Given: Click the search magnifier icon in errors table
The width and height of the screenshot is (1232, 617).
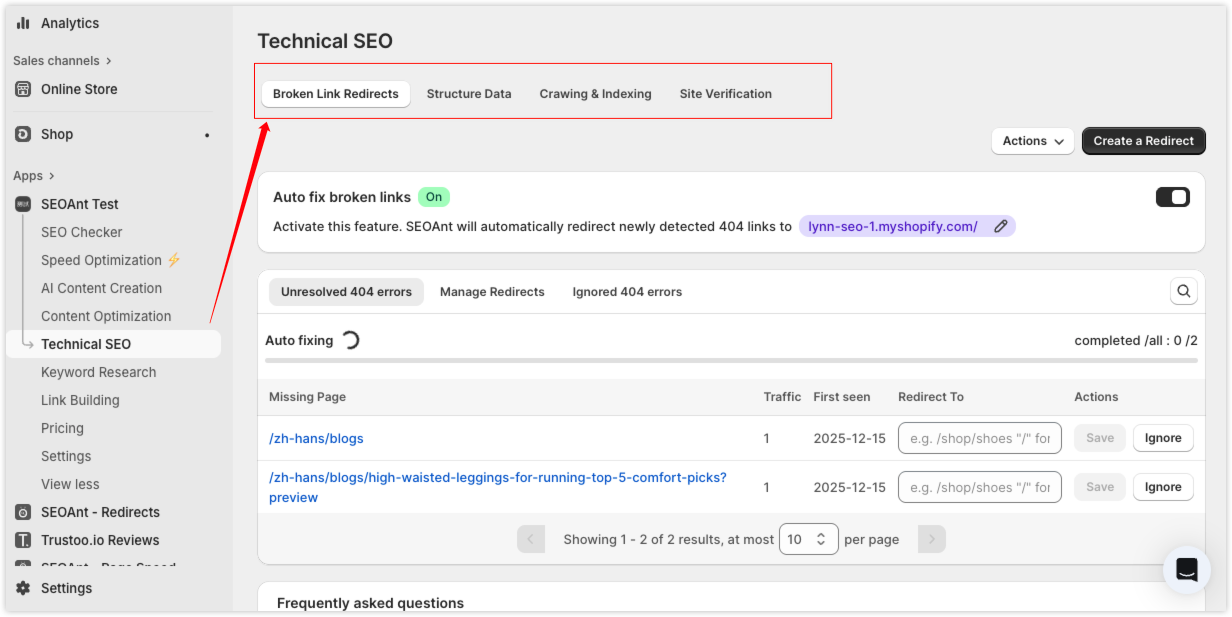Looking at the screenshot, I should click(1183, 291).
